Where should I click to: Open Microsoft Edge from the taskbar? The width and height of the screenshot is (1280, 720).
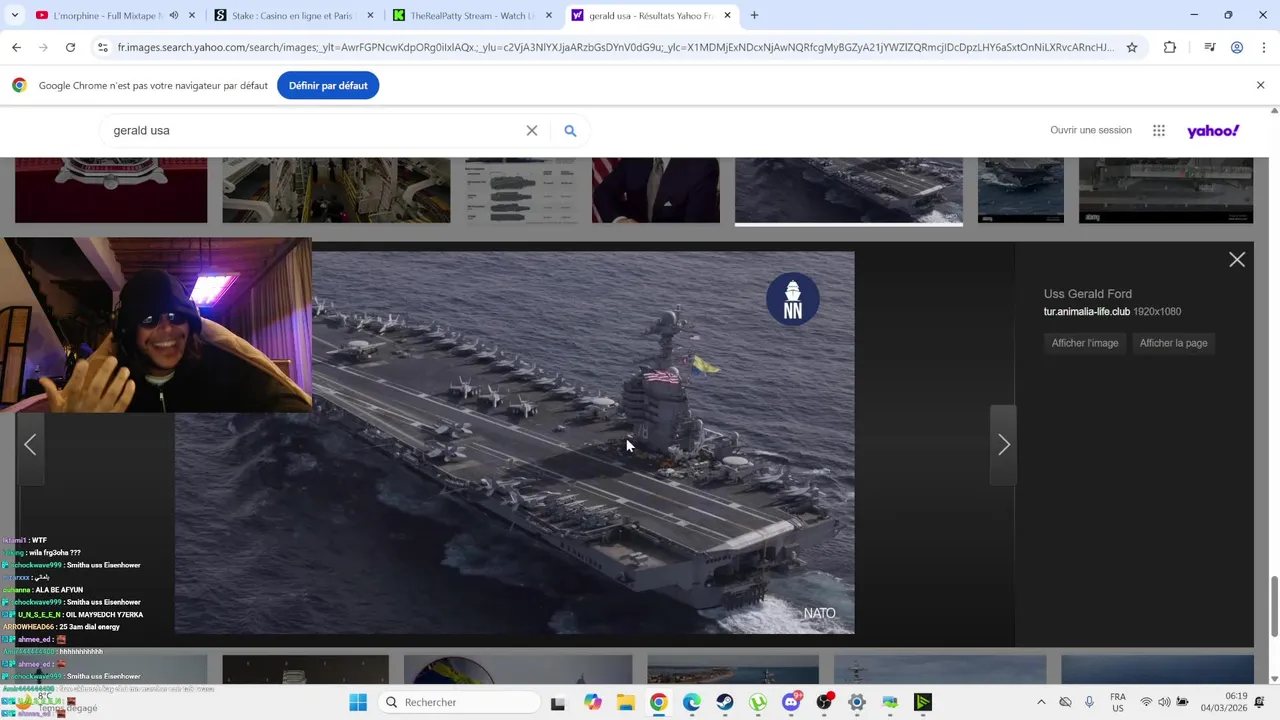coord(691,702)
